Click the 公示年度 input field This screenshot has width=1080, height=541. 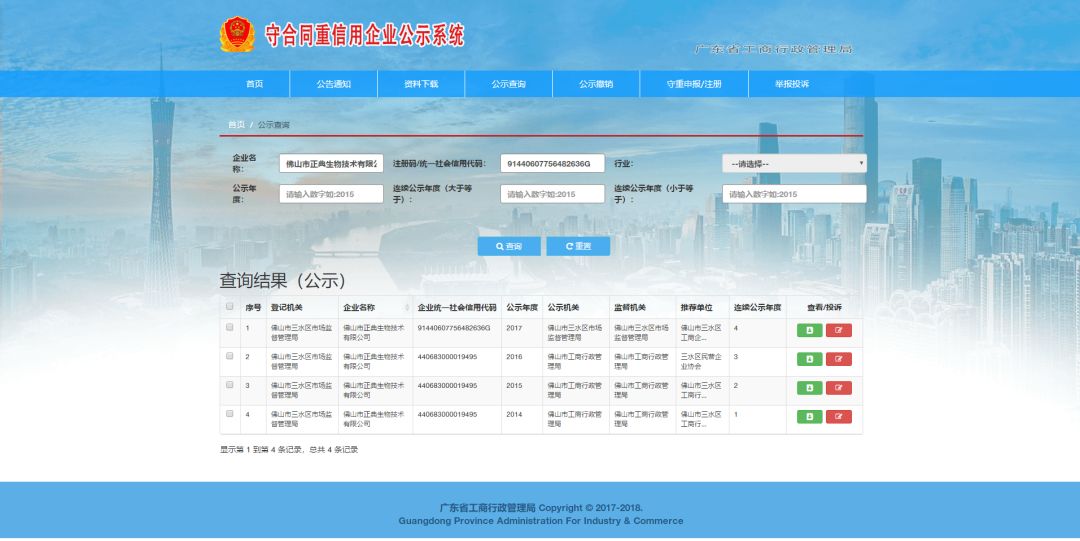pos(331,194)
